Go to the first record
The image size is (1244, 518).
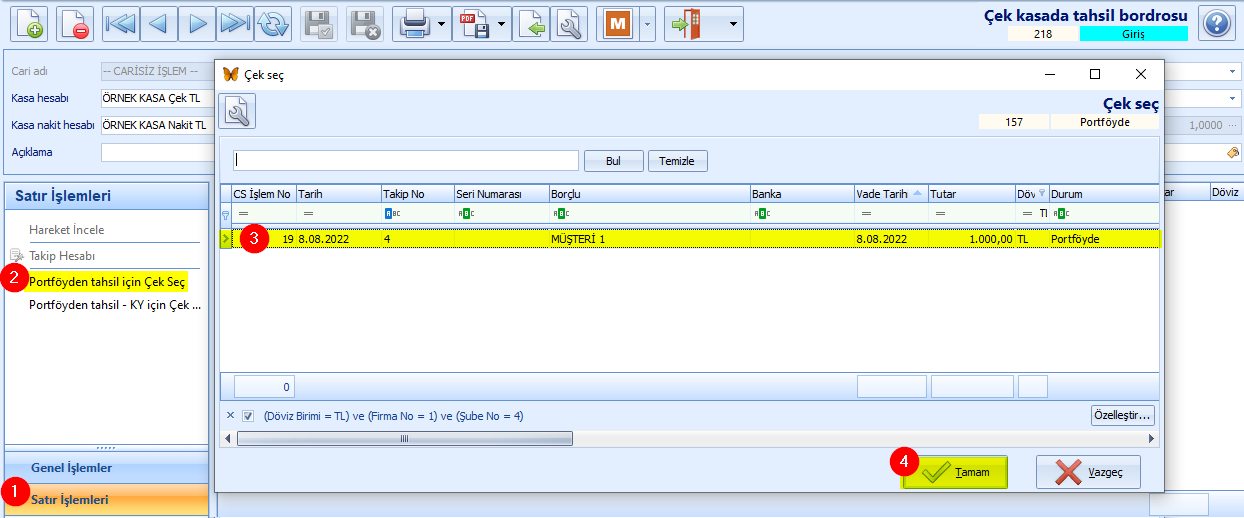point(120,24)
